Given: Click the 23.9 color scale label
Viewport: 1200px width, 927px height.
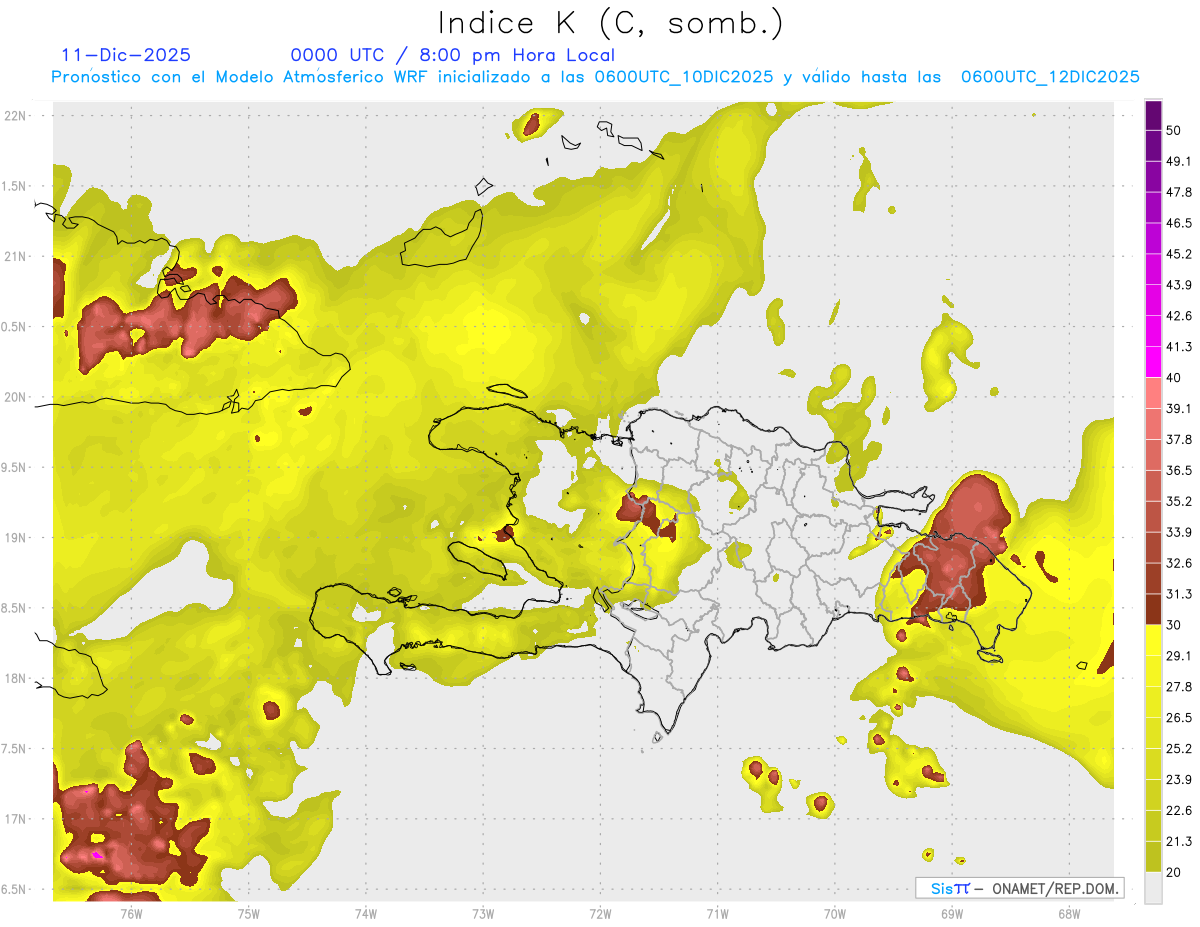Looking at the screenshot, I should pos(1179,780).
